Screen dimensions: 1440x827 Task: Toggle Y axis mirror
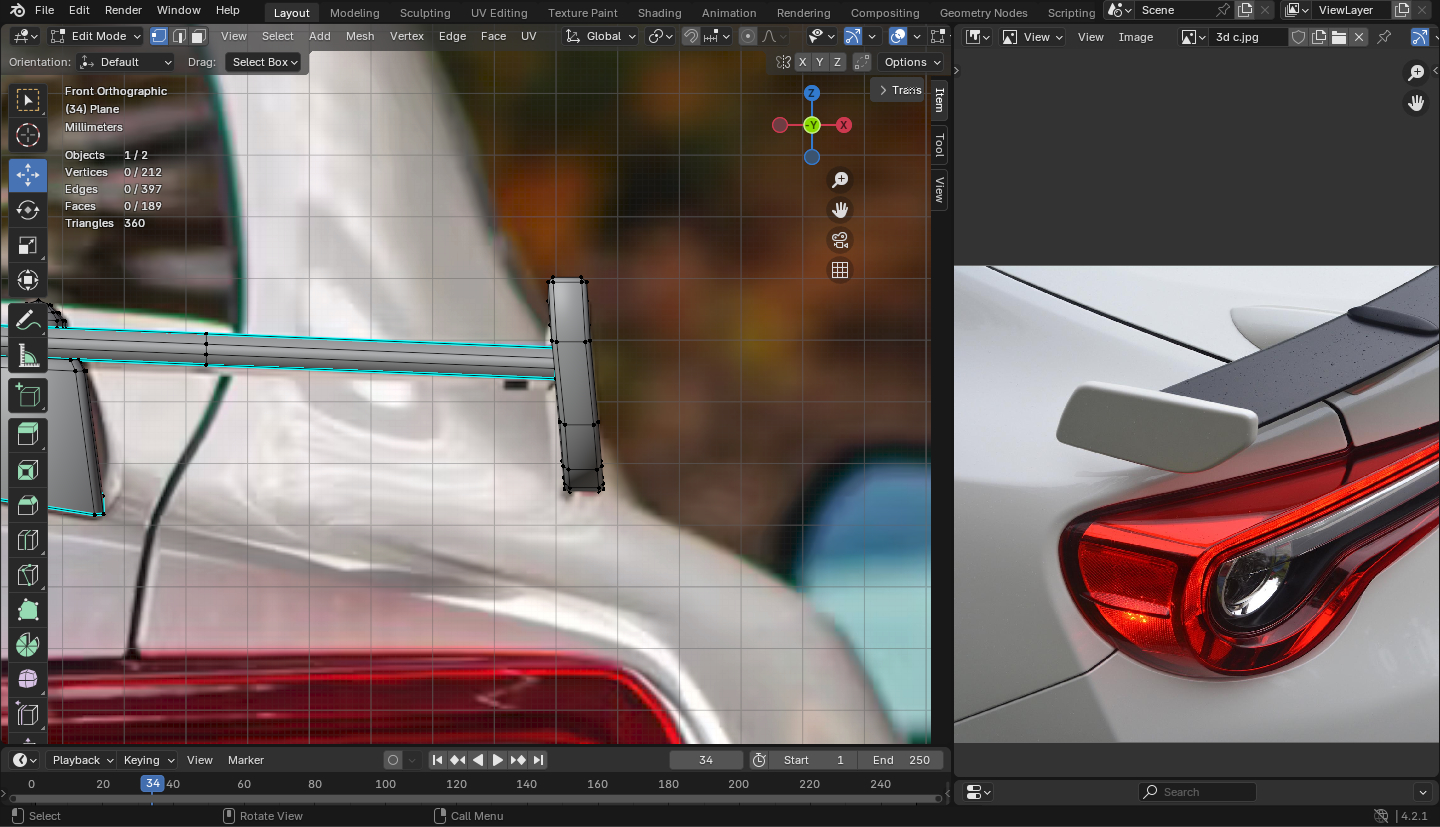click(820, 62)
